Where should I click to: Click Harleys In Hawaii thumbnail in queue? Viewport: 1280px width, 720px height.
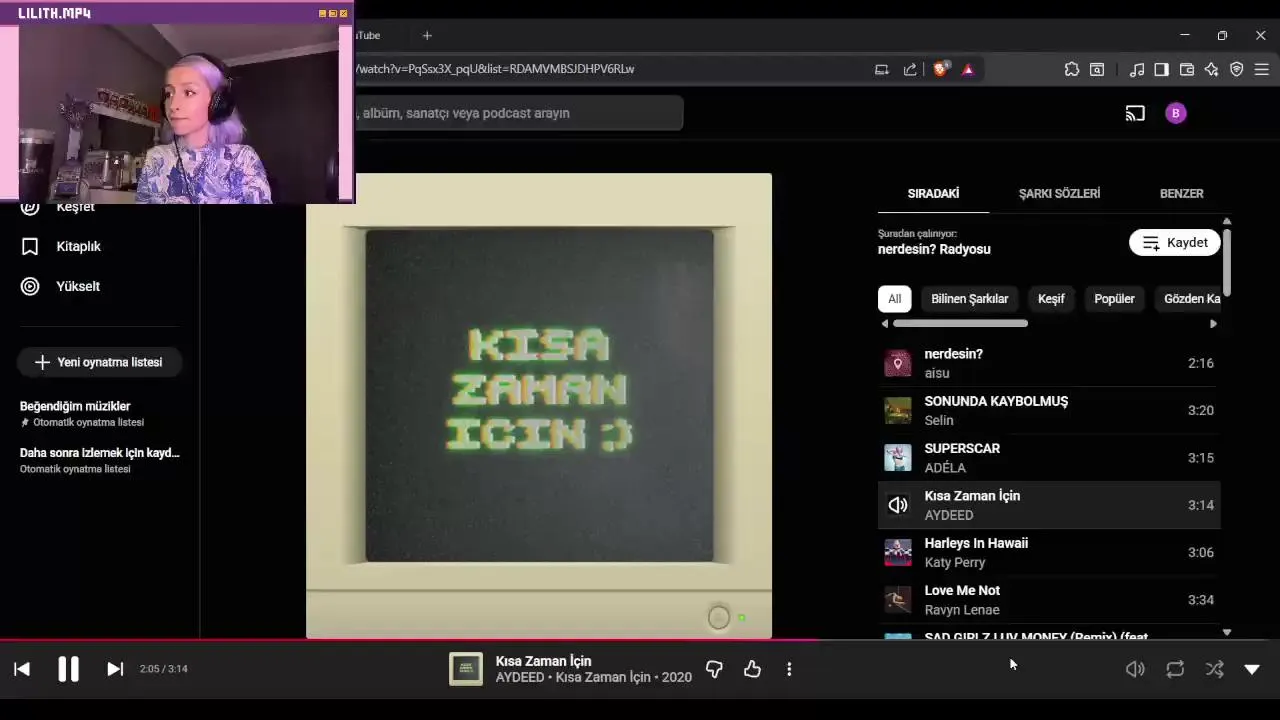[898, 552]
